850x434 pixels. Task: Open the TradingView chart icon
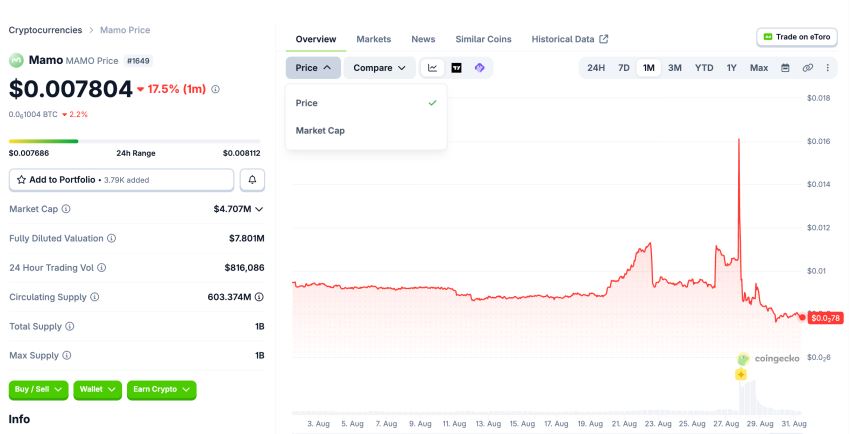pos(456,68)
